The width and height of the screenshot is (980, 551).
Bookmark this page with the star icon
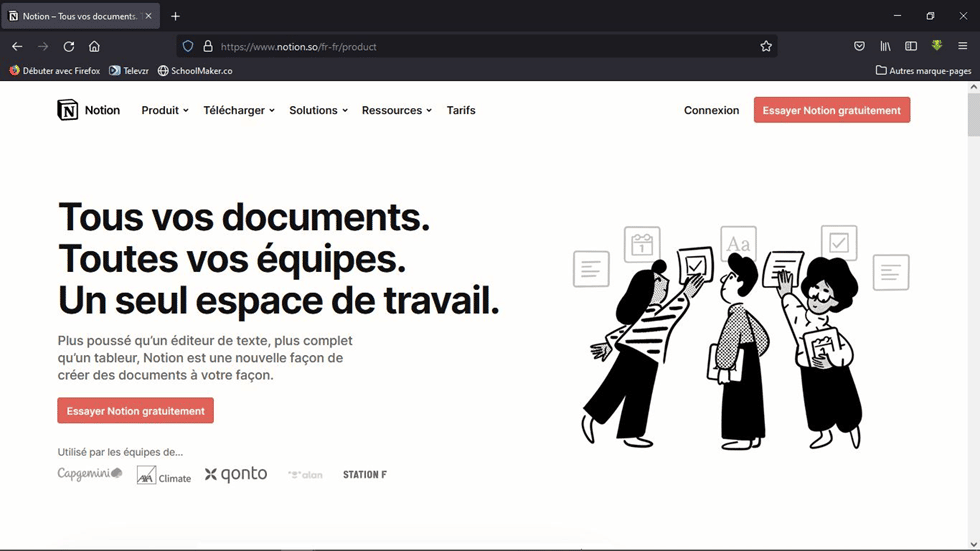point(766,46)
